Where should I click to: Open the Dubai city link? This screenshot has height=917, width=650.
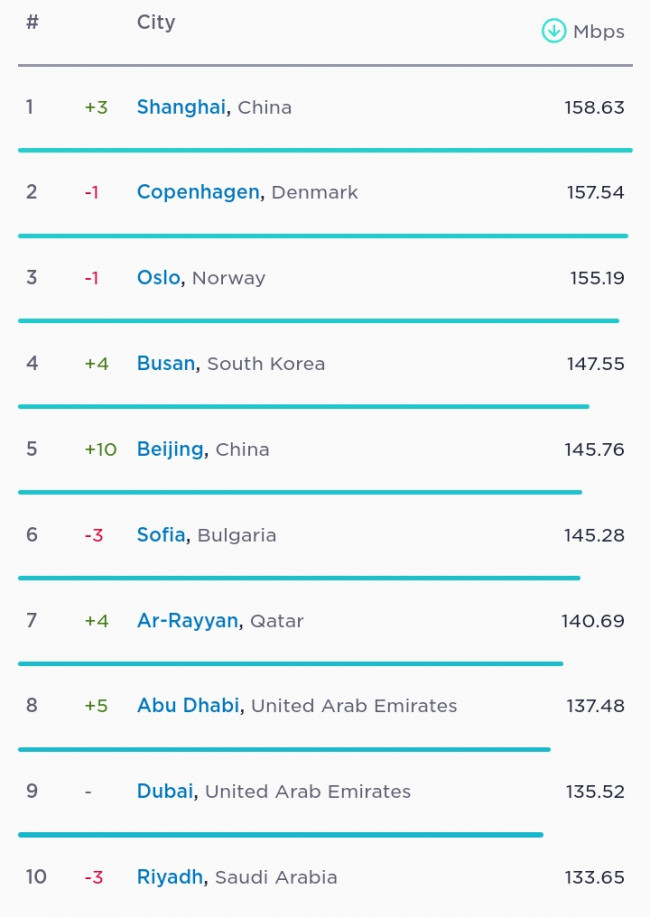click(165, 791)
